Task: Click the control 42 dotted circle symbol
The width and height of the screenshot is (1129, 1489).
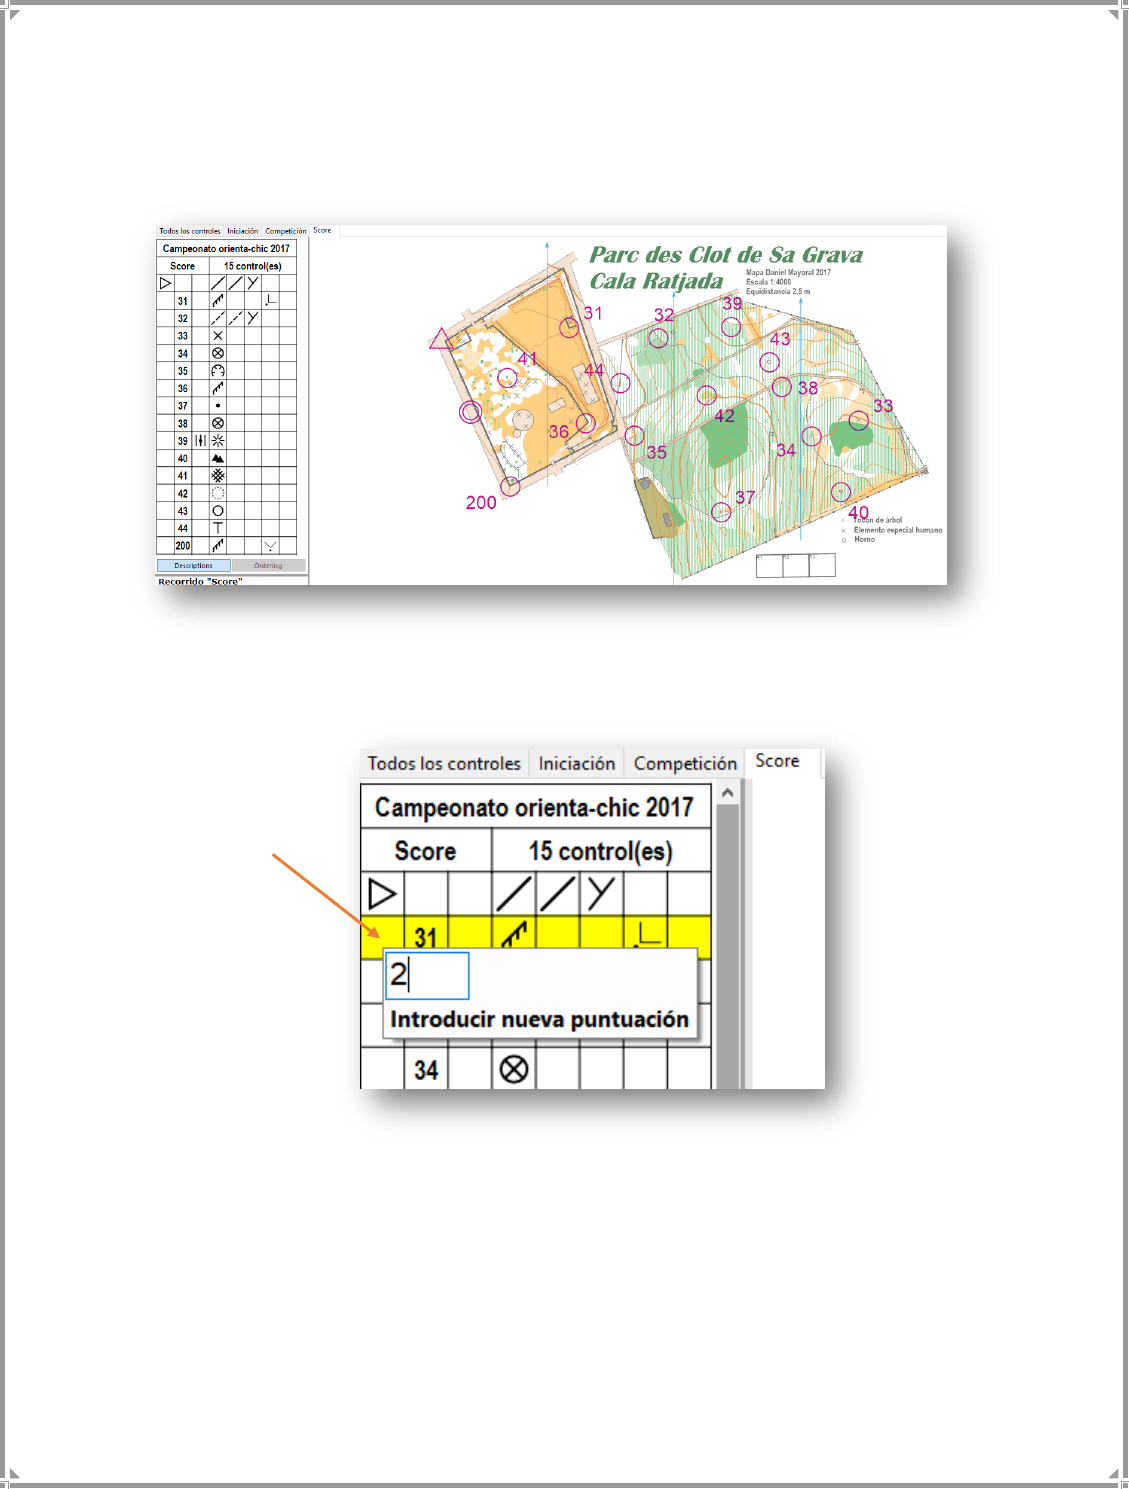Action: click(x=218, y=493)
